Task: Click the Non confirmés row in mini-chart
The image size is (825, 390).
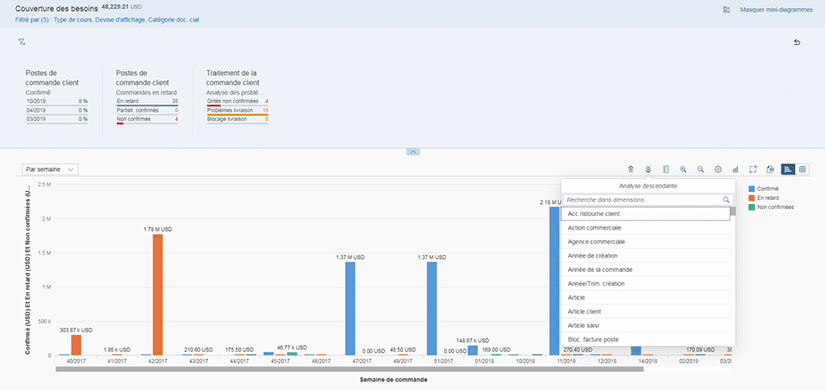Action: 147,119
